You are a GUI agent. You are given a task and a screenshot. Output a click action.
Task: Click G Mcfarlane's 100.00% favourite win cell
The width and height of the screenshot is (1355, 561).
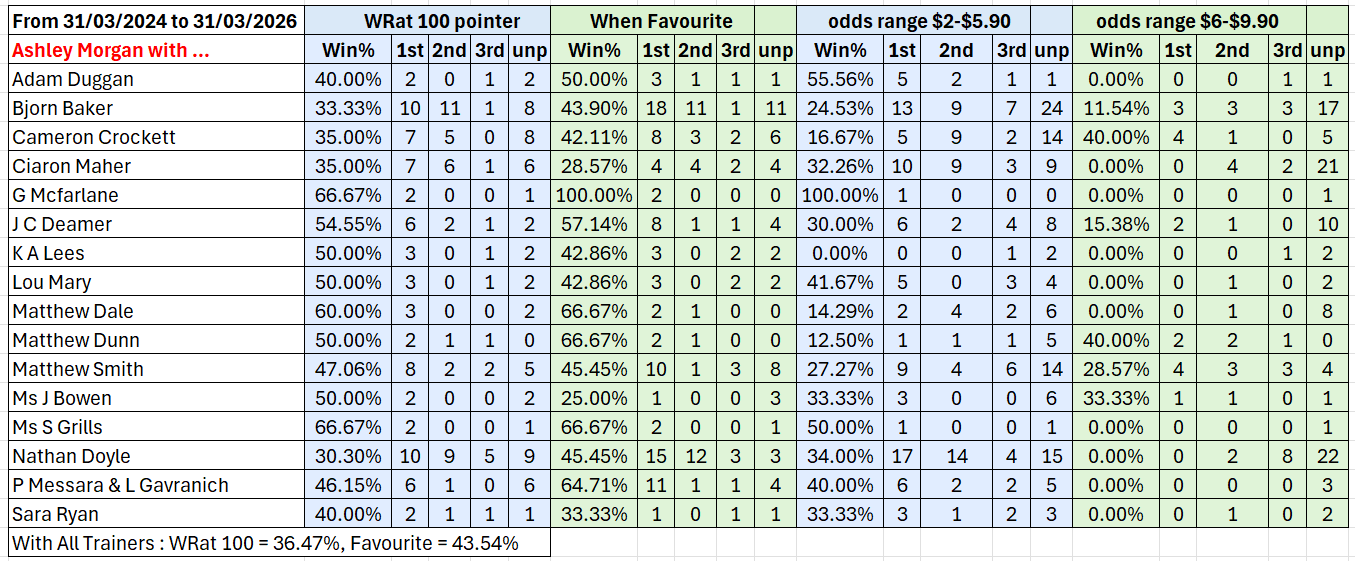(x=598, y=195)
